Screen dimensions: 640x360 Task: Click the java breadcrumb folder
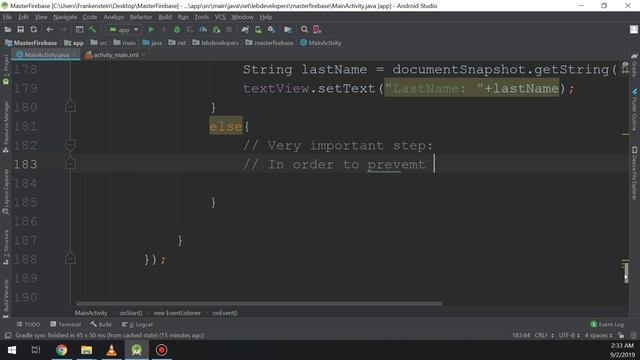pos(152,43)
